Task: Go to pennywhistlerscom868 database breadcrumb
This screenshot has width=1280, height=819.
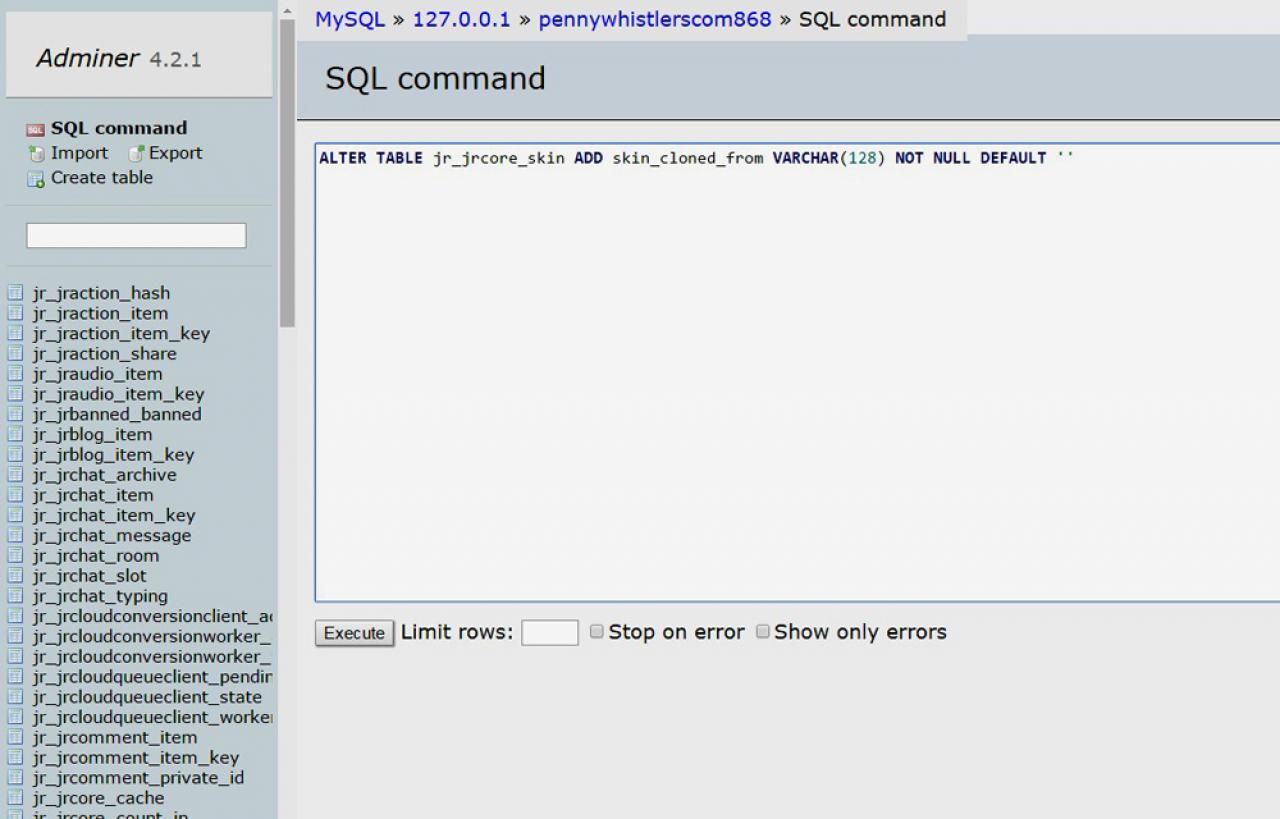Action: [x=655, y=19]
